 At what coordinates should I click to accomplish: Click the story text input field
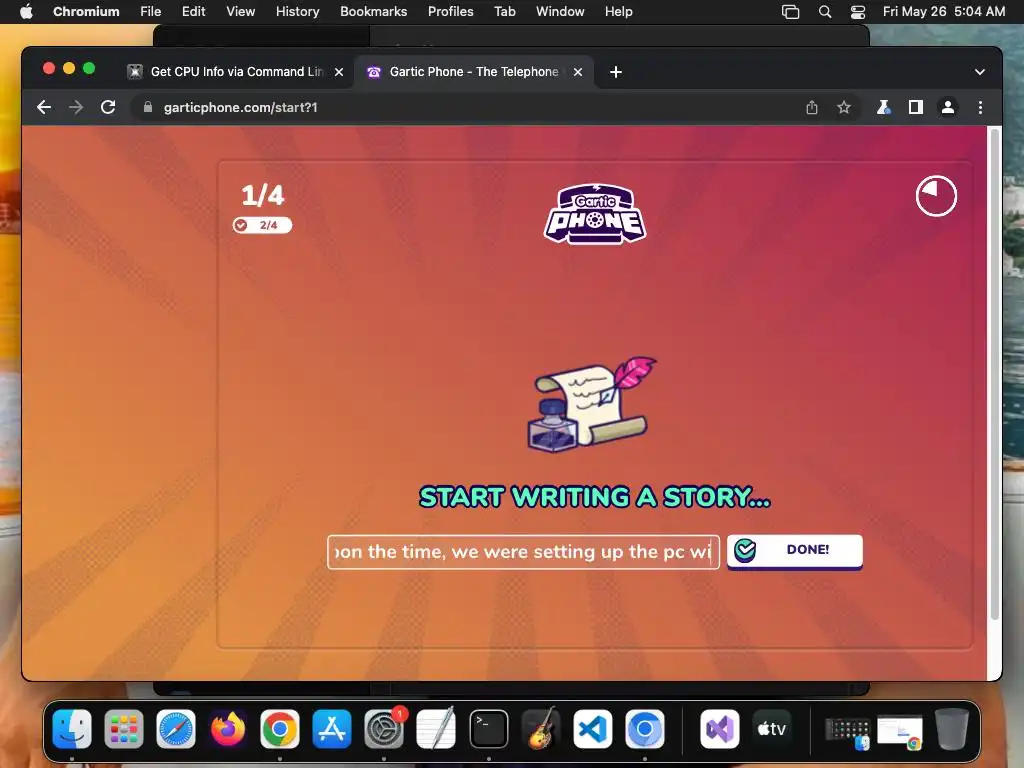tap(523, 552)
